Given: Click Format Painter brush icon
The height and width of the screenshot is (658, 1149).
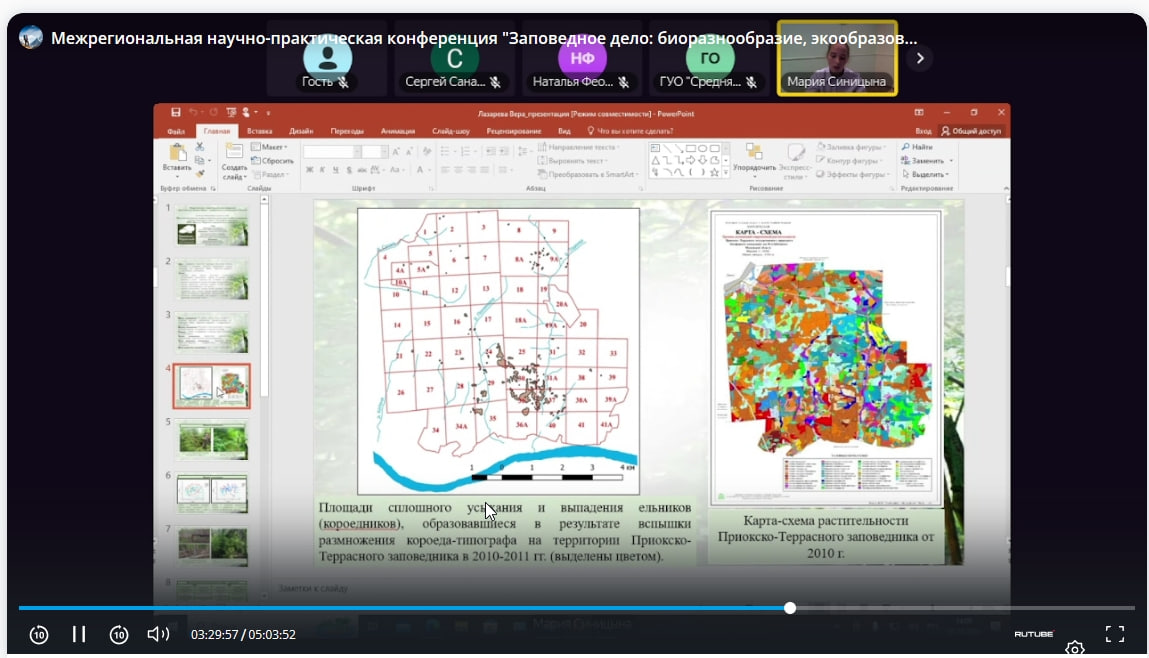Looking at the screenshot, I should coord(200,174).
